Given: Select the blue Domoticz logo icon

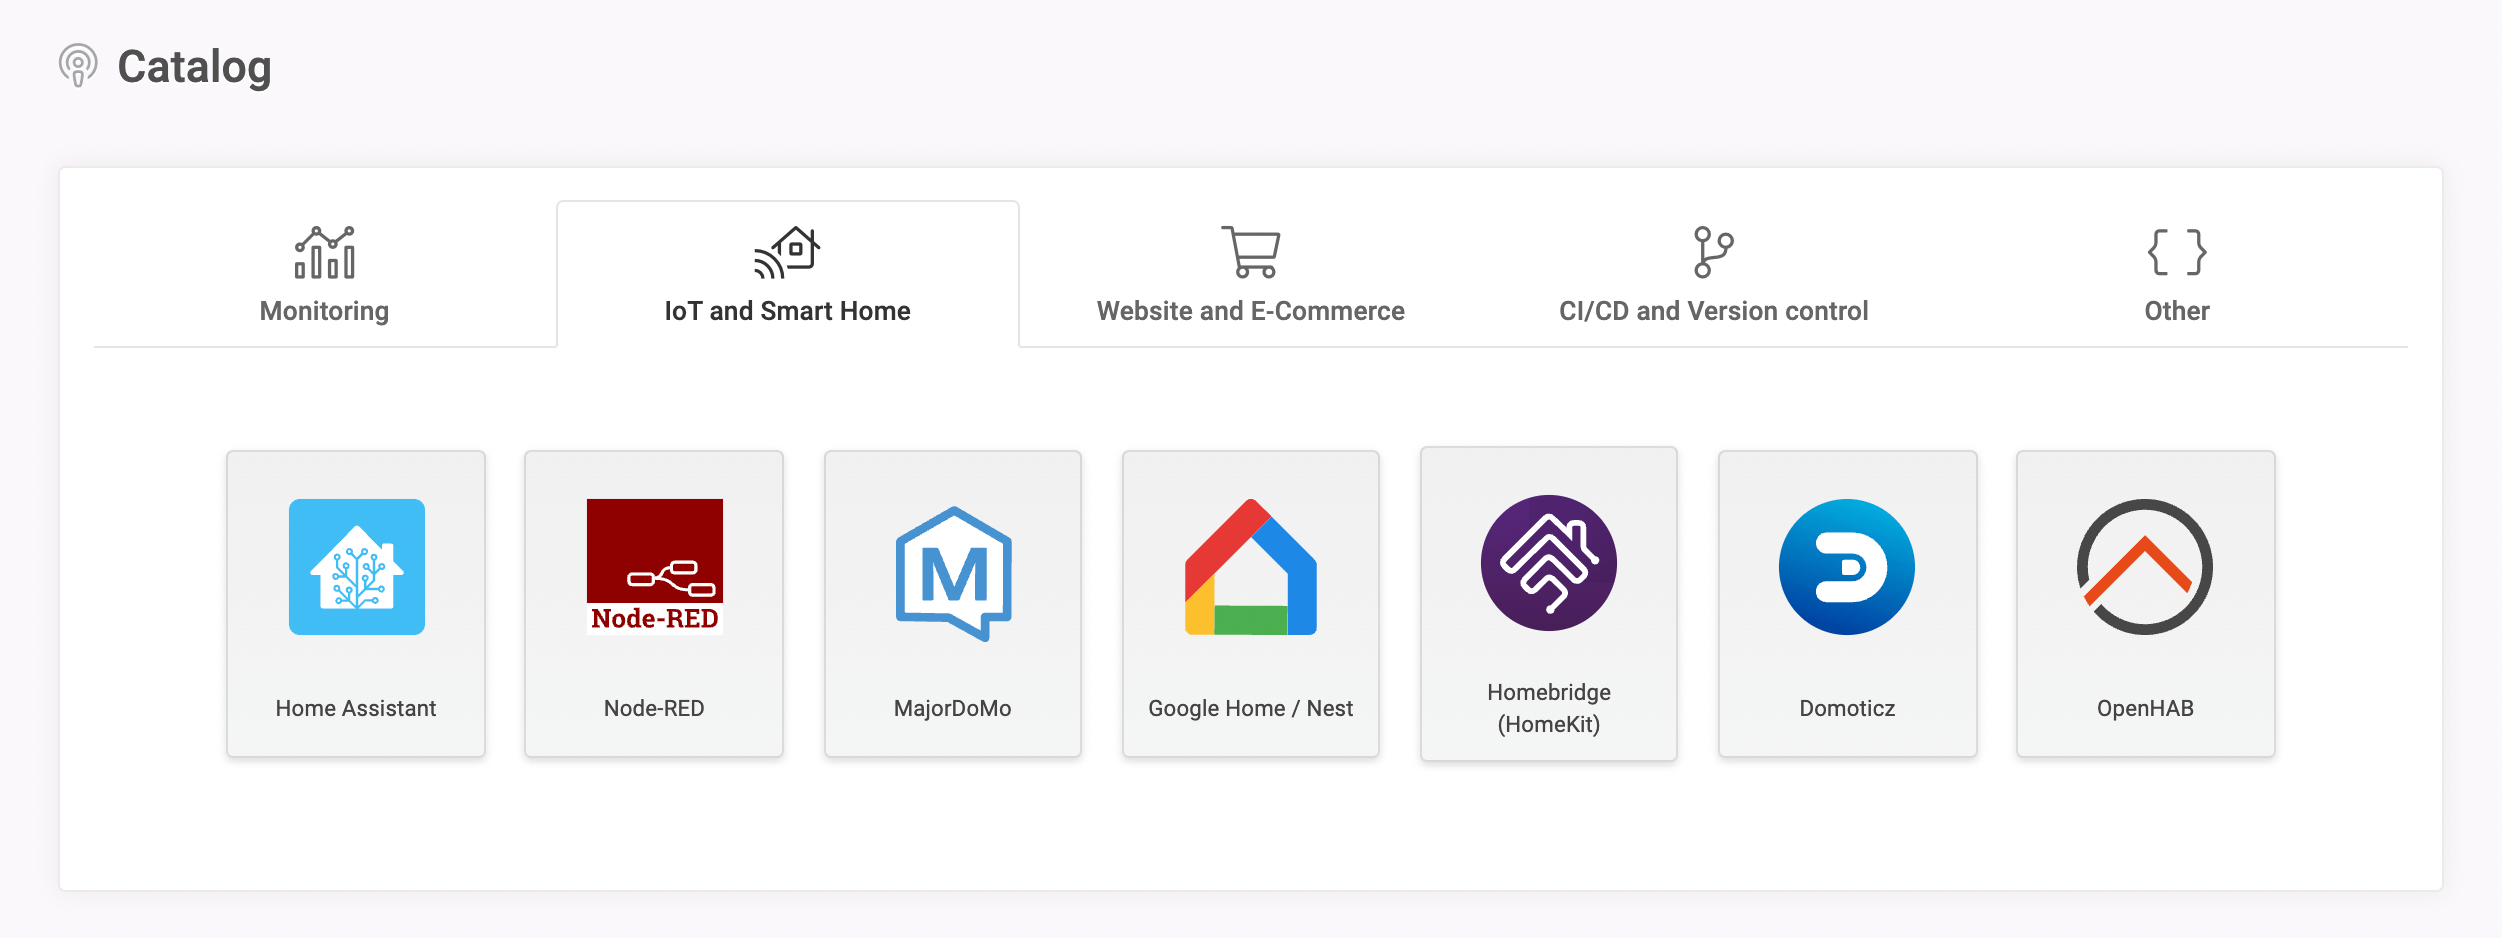Looking at the screenshot, I should point(1846,566).
